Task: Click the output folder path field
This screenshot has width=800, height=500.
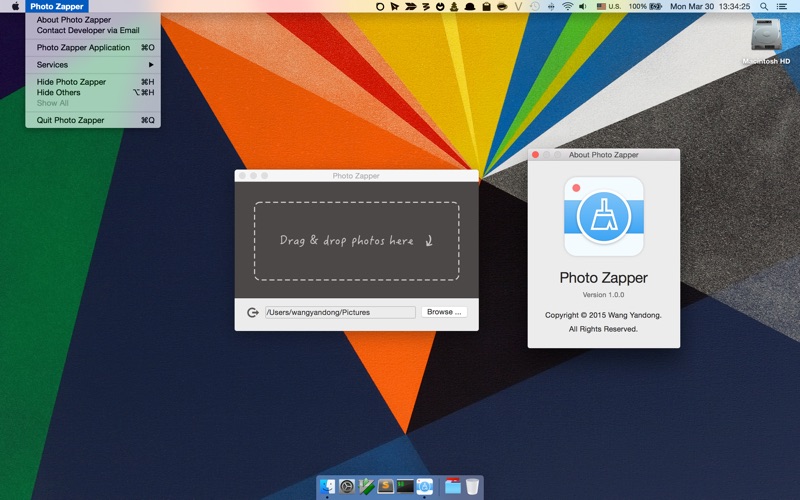Action: pyautogui.click(x=340, y=312)
